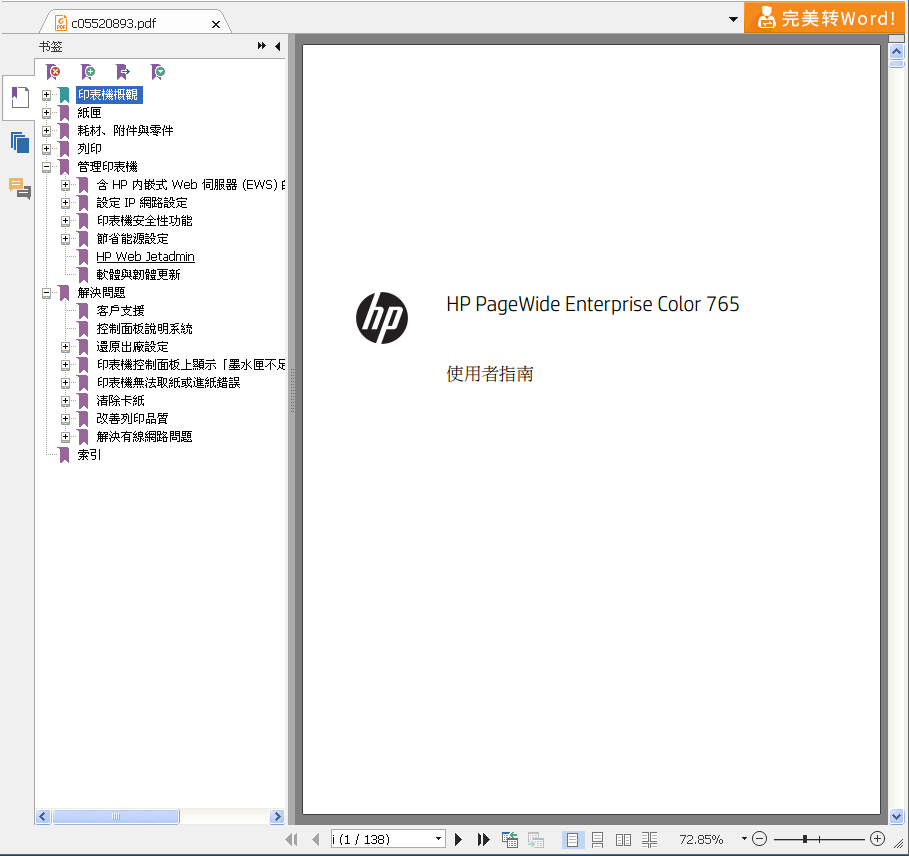
Task: Open the 軟體與韌體更新 bookmark
Action: (139, 275)
